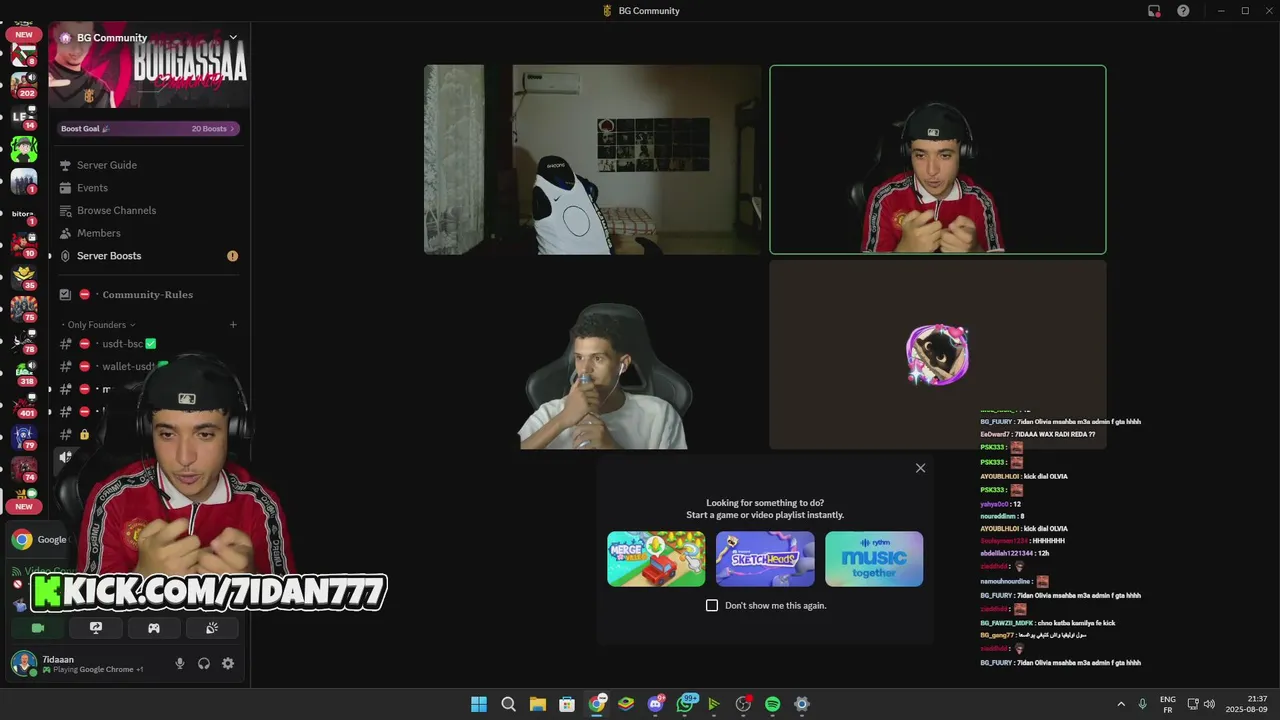The width and height of the screenshot is (1280, 720).
Task: Open File Explorer from taskbar
Action: pyautogui.click(x=537, y=704)
